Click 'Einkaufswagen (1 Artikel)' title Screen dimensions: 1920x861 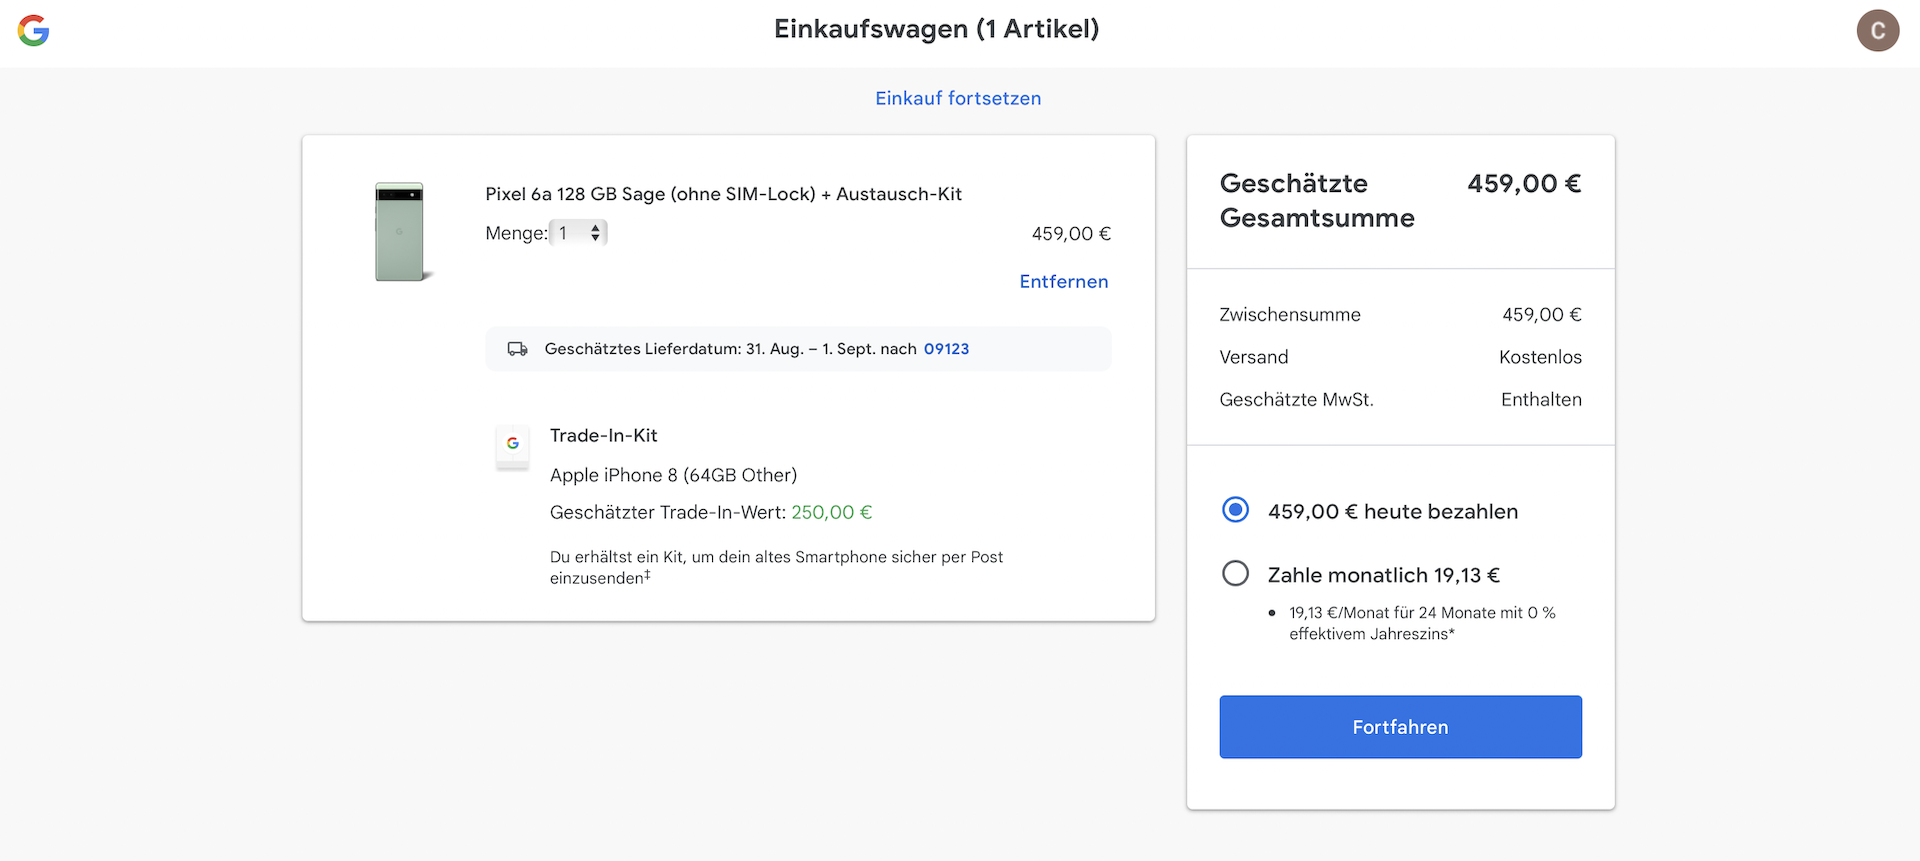click(937, 29)
